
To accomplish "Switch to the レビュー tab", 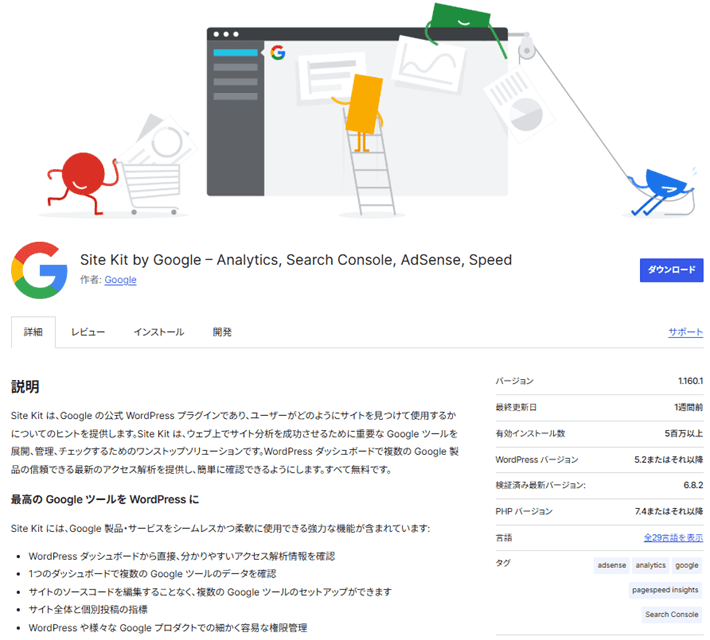I will (x=88, y=332).
